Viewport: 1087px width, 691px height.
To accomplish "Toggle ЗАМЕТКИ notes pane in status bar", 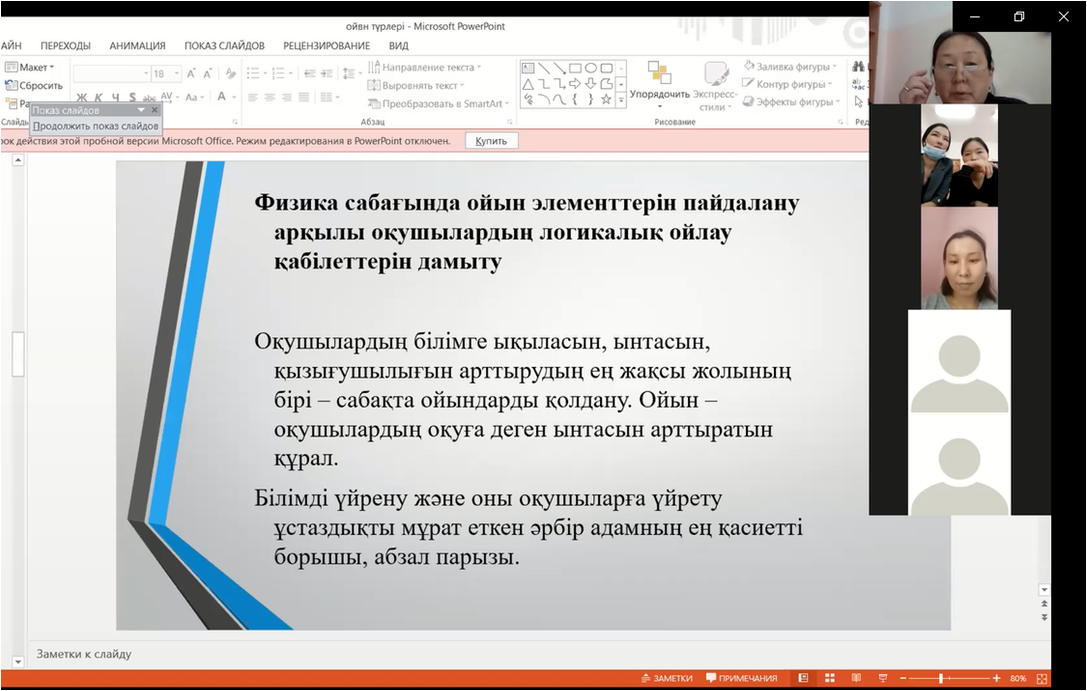I will [x=667, y=678].
